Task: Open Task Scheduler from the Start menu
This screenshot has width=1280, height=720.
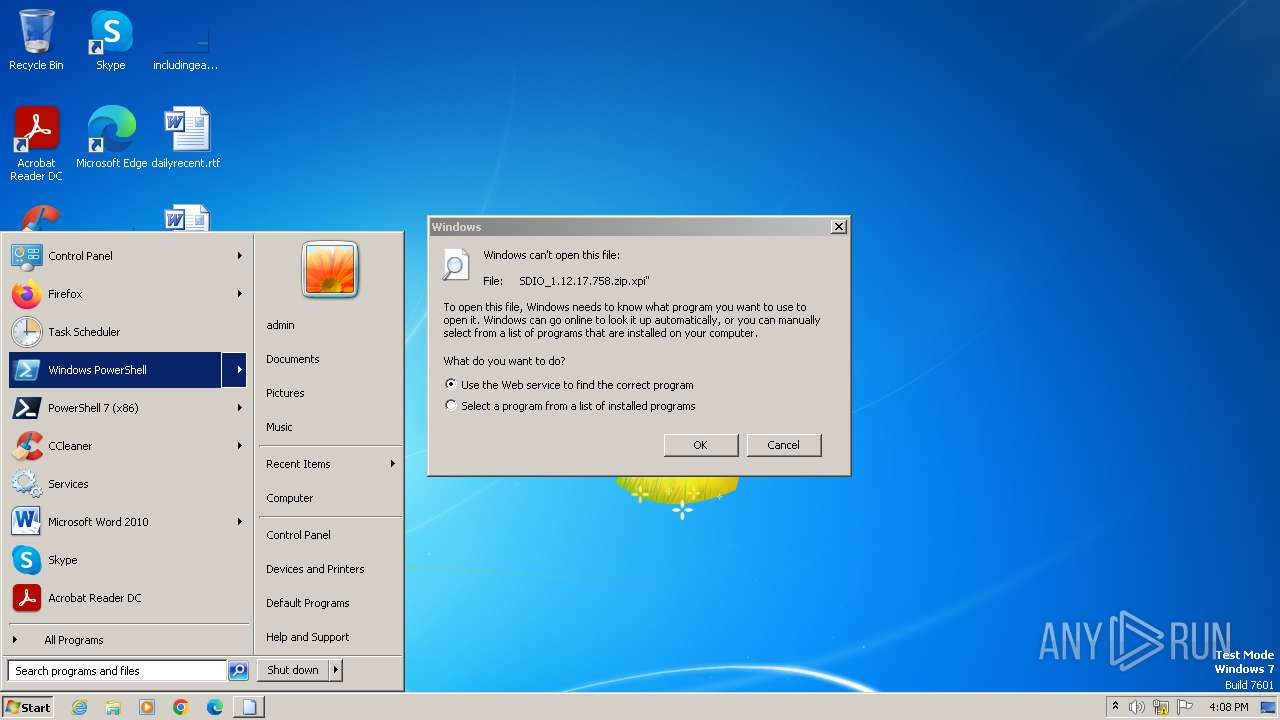Action: pyautogui.click(x=128, y=332)
